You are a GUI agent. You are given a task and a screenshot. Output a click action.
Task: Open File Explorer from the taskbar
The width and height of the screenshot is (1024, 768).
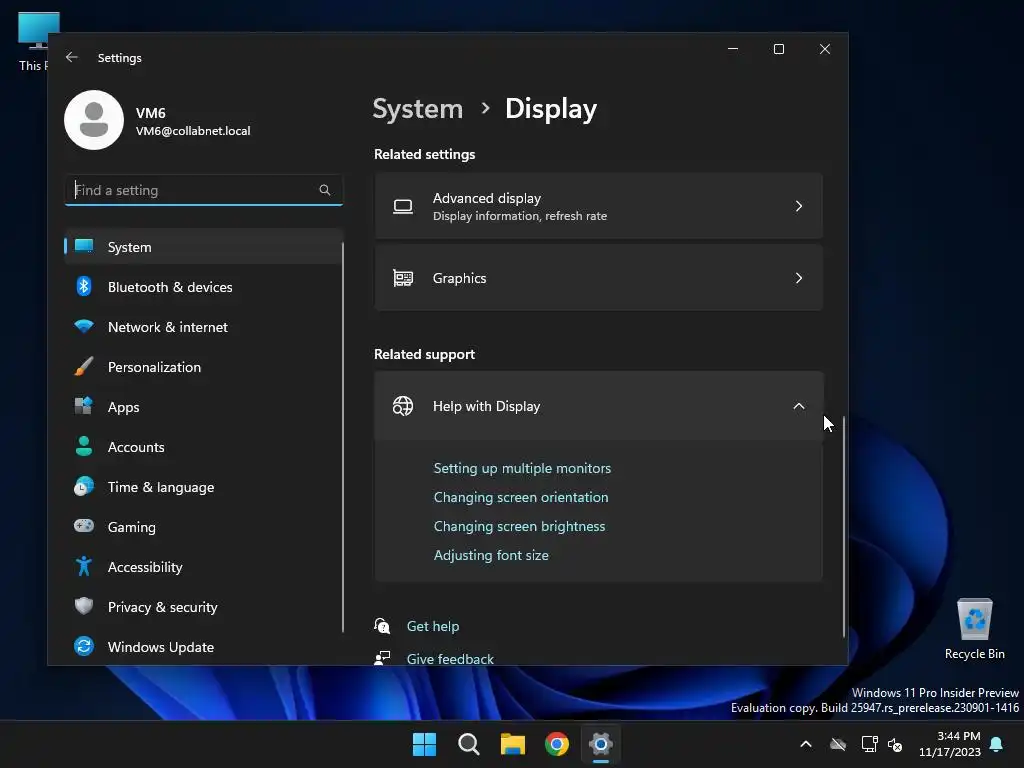(513, 744)
